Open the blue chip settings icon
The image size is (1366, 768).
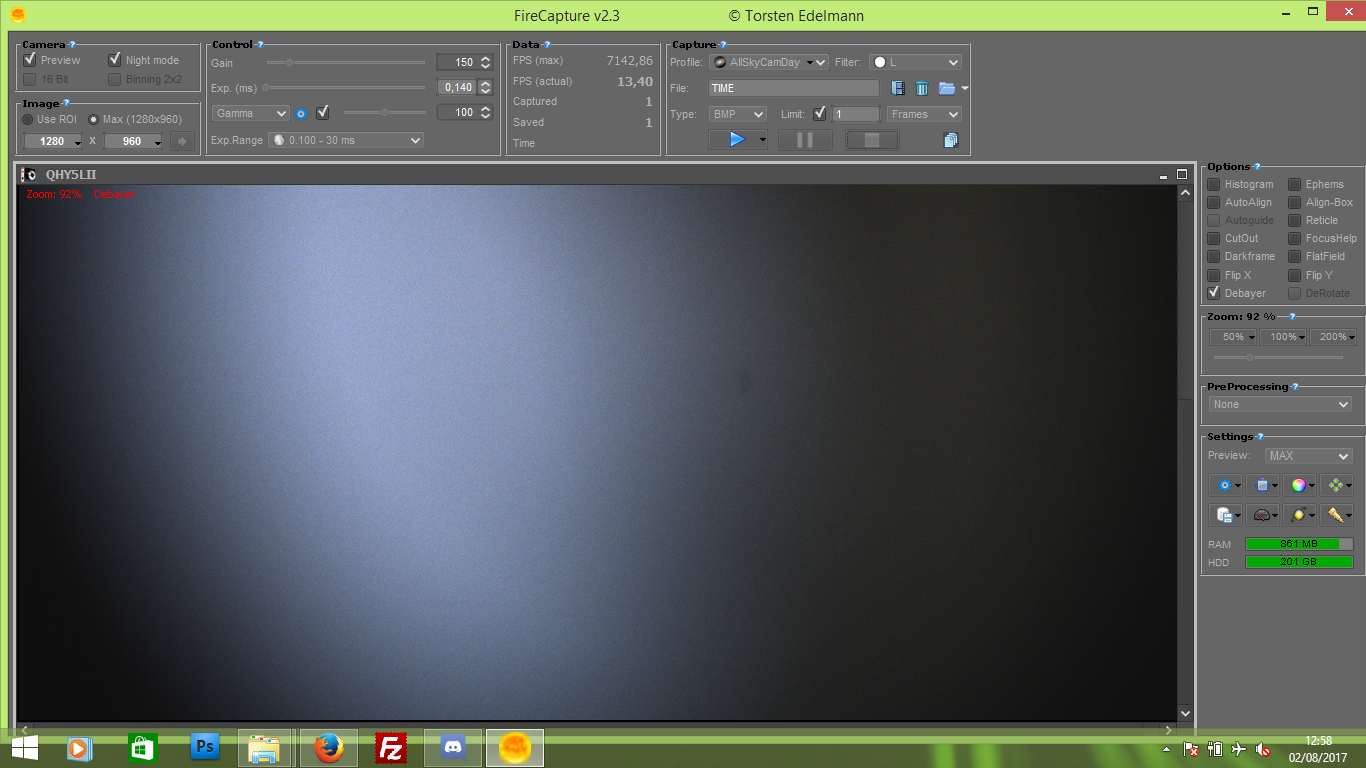1262,486
